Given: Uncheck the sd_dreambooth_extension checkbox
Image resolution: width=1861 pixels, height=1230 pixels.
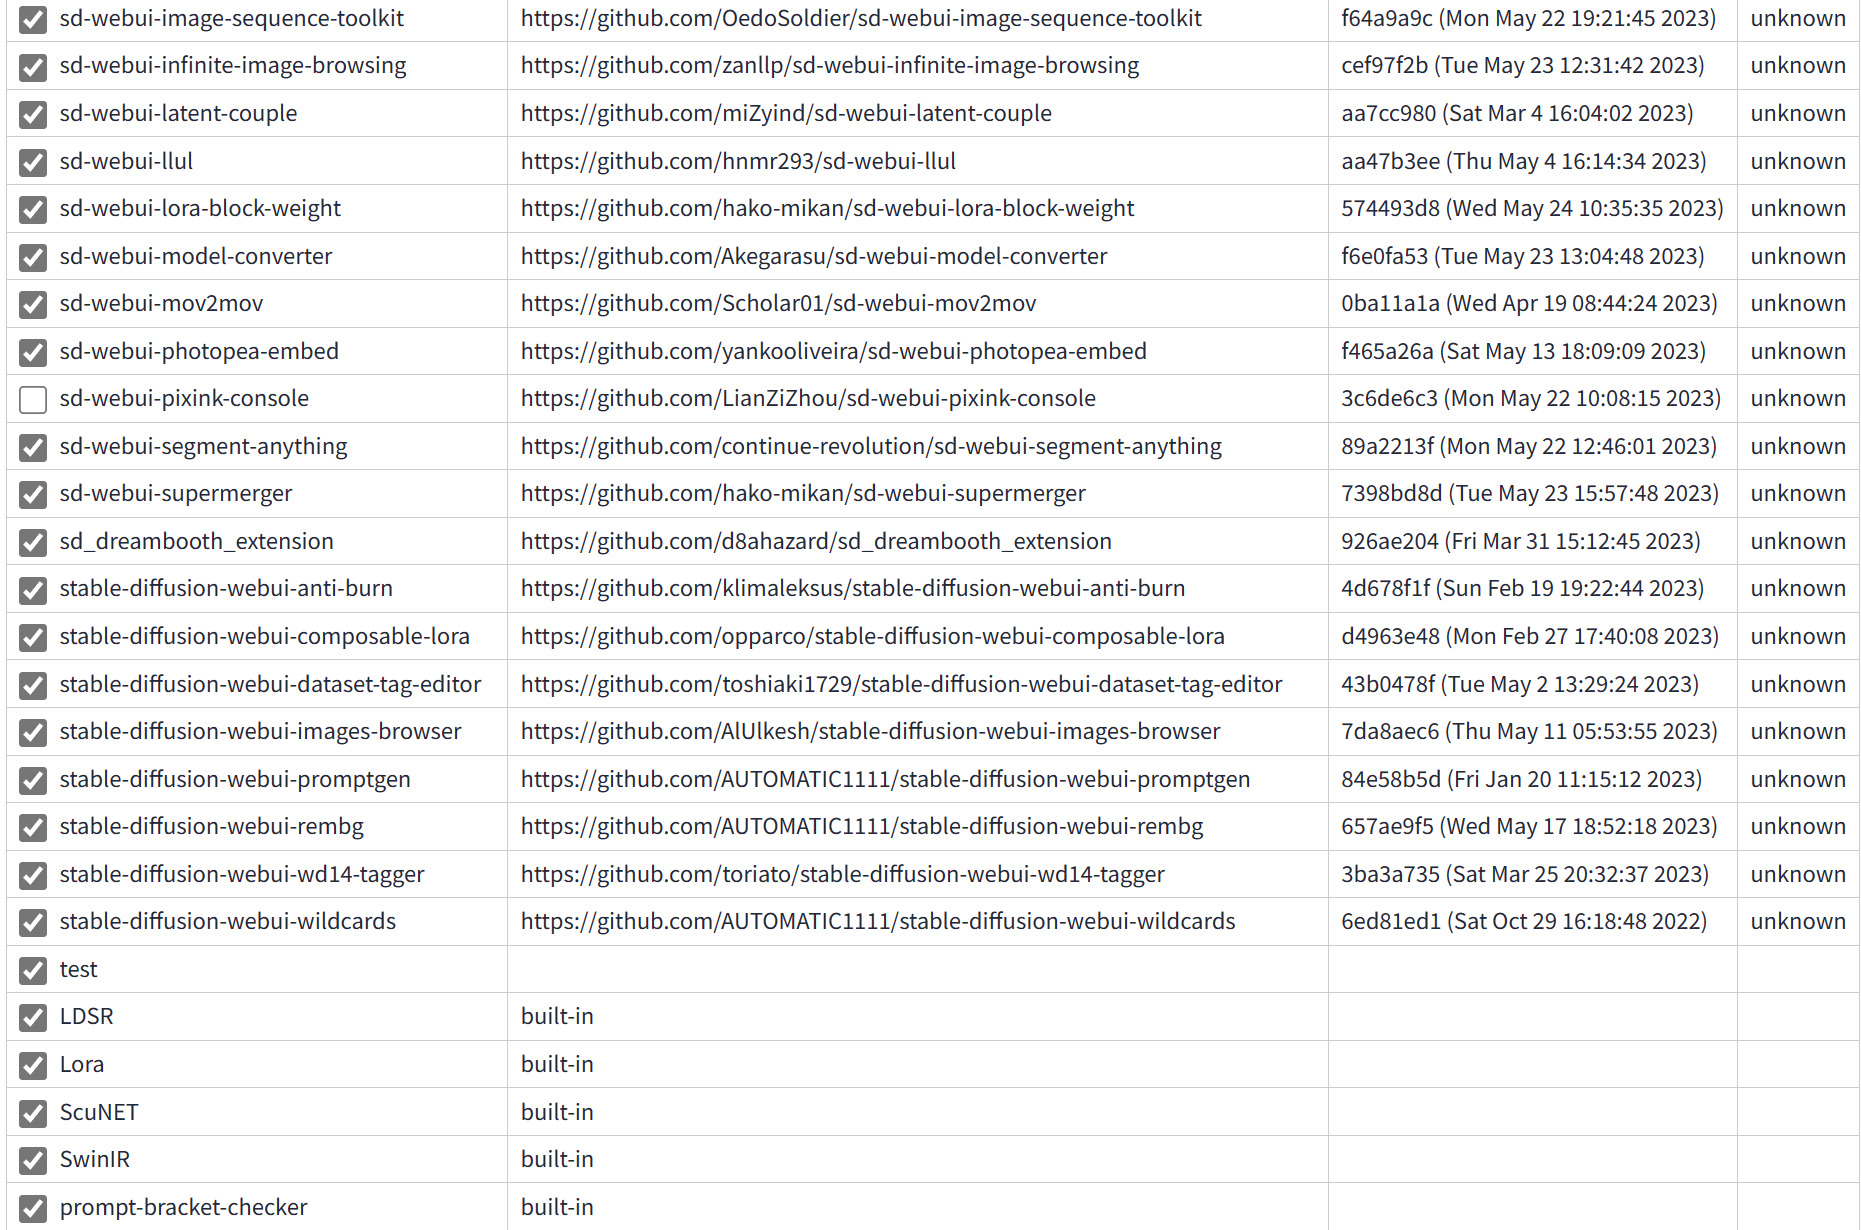Looking at the screenshot, I should click(33, 542).
